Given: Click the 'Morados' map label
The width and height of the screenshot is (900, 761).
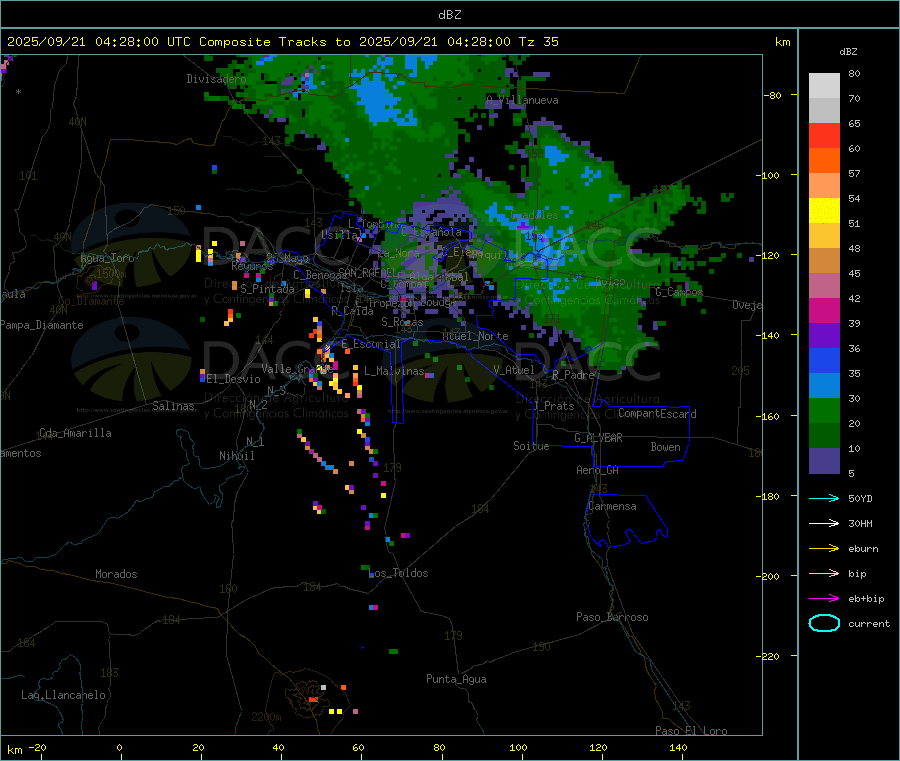Looking at the screenshot, I should (116, 574).
